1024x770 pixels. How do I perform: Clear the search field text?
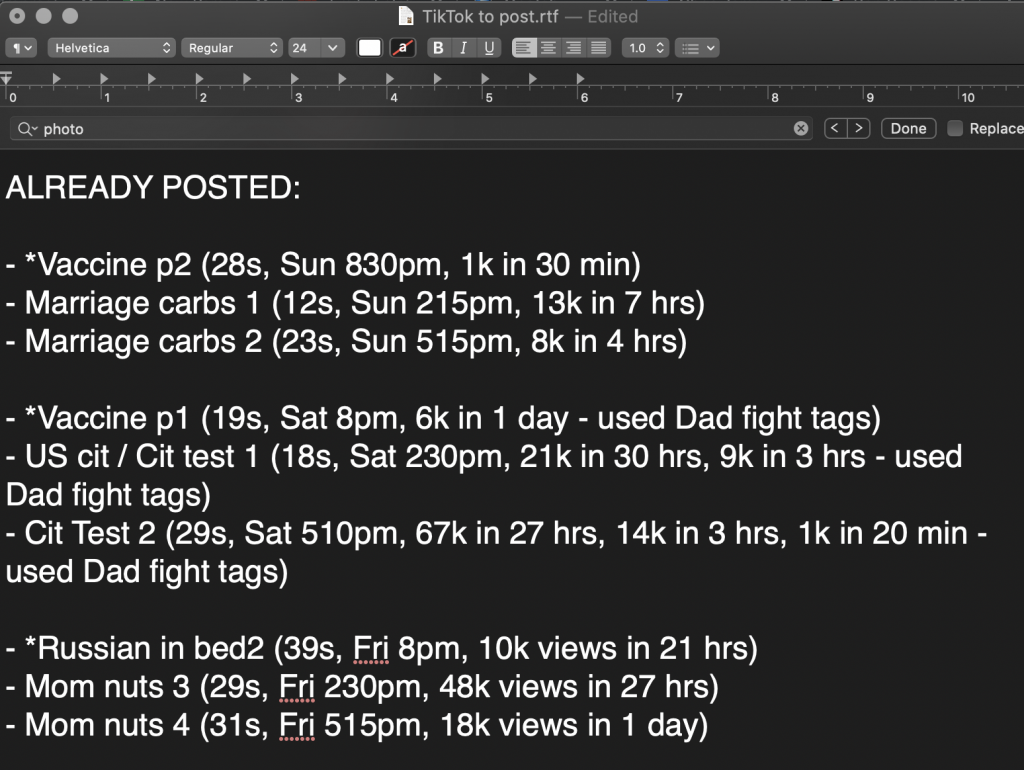[800, 129]
